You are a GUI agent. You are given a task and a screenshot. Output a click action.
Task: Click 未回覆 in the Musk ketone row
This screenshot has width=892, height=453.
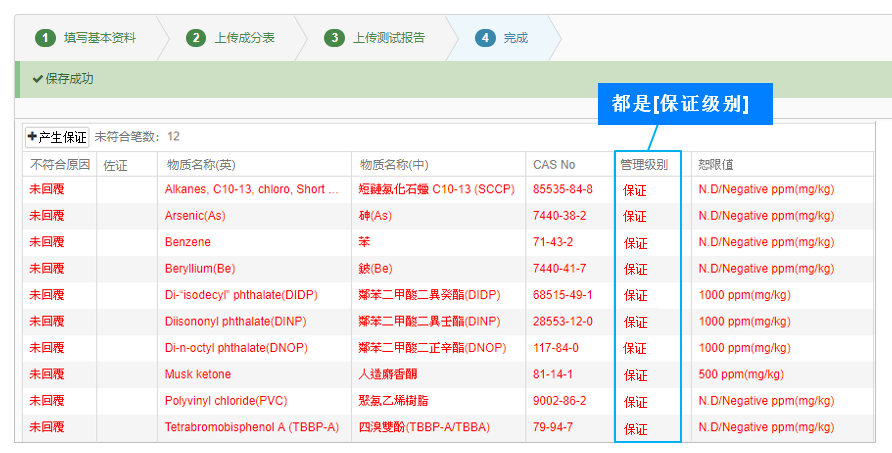(x=47, y=374)
